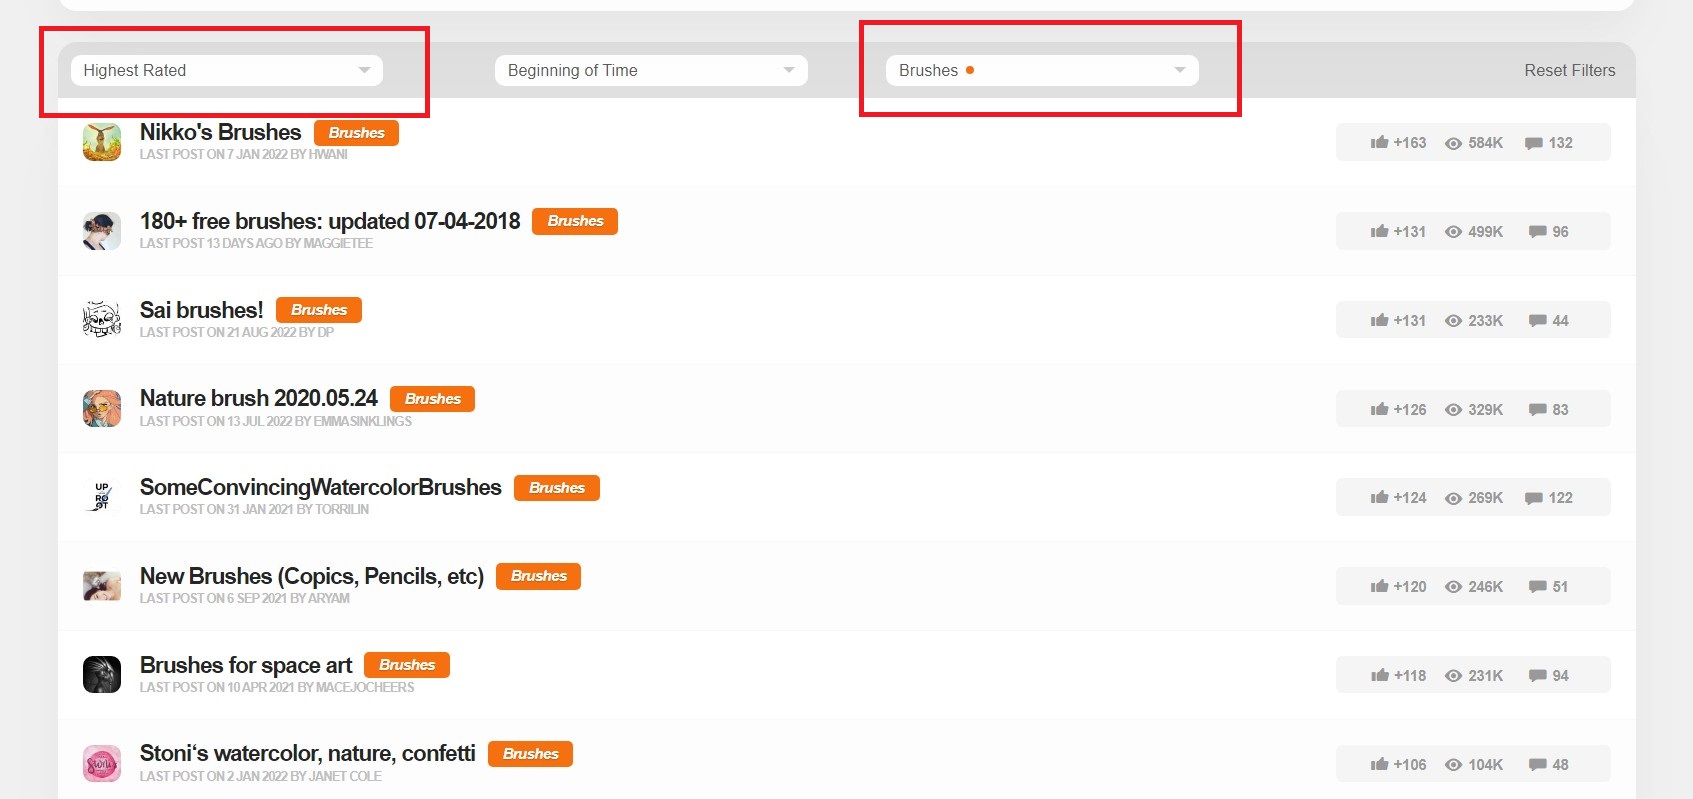Click thumbs-up icon showing +120
Image resolution: width=1693 pixels, height=799 pixels.
(1379, 586)
